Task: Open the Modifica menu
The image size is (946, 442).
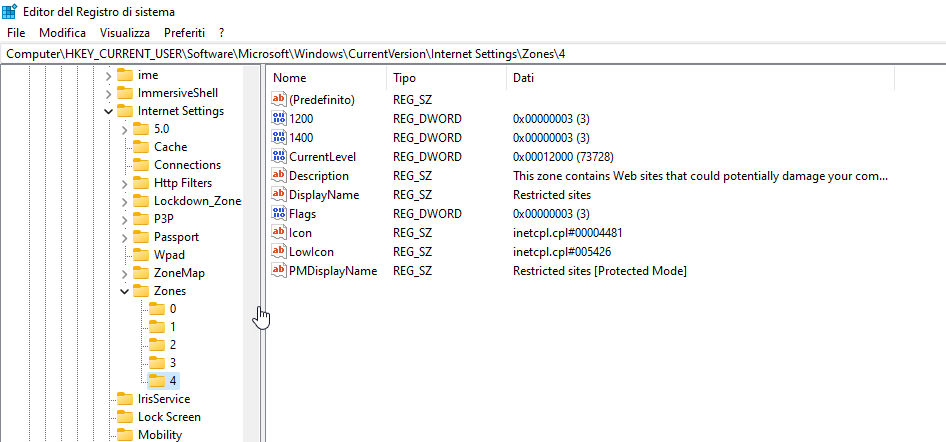Action: tap(63, 33)
